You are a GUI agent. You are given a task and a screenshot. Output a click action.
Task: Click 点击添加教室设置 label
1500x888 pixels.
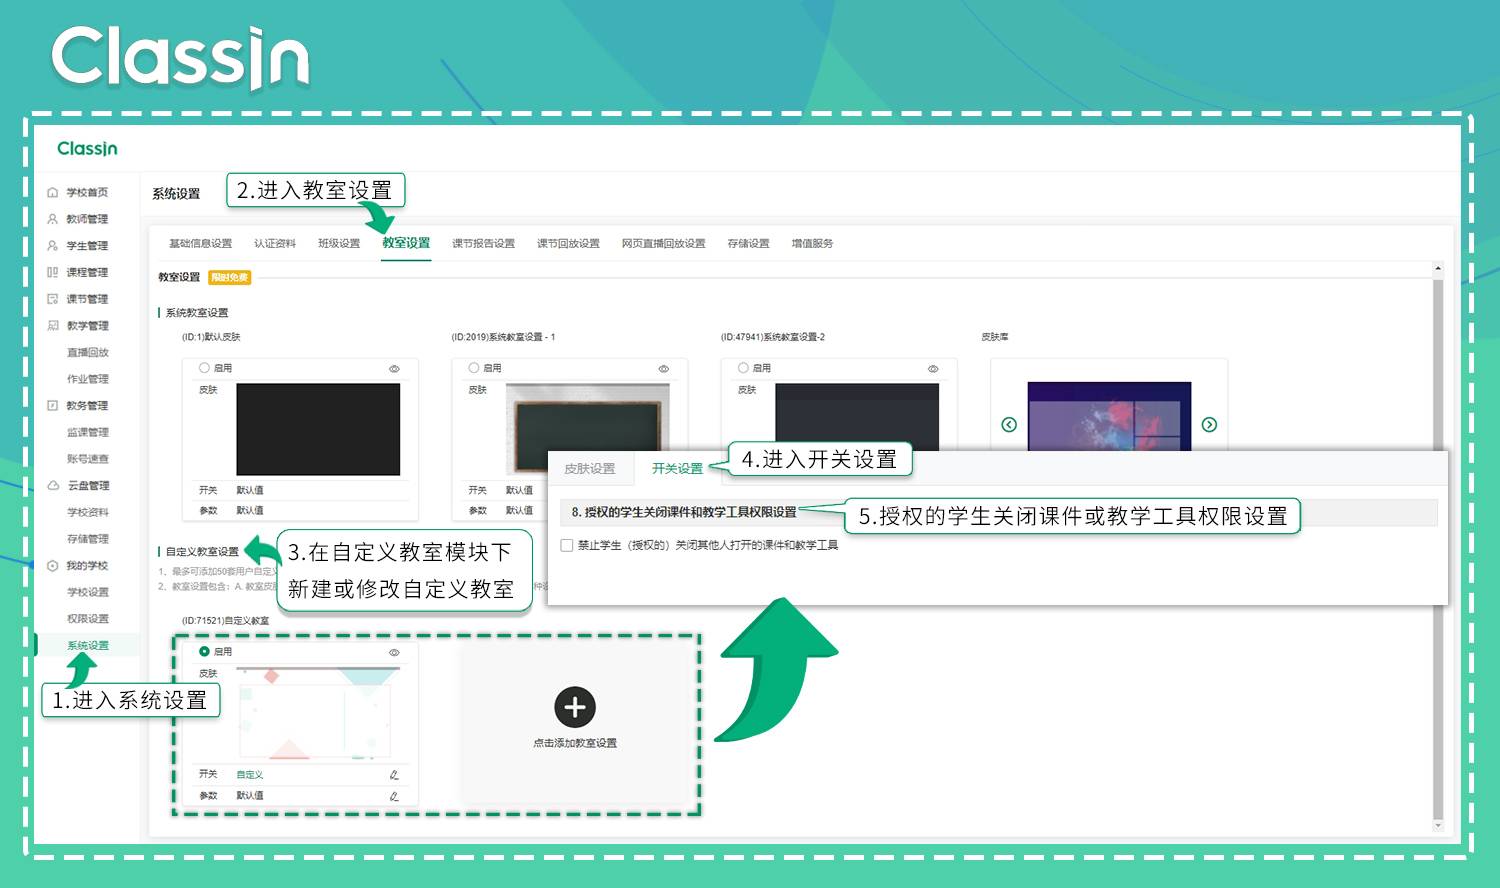click(x=575, y=743)
